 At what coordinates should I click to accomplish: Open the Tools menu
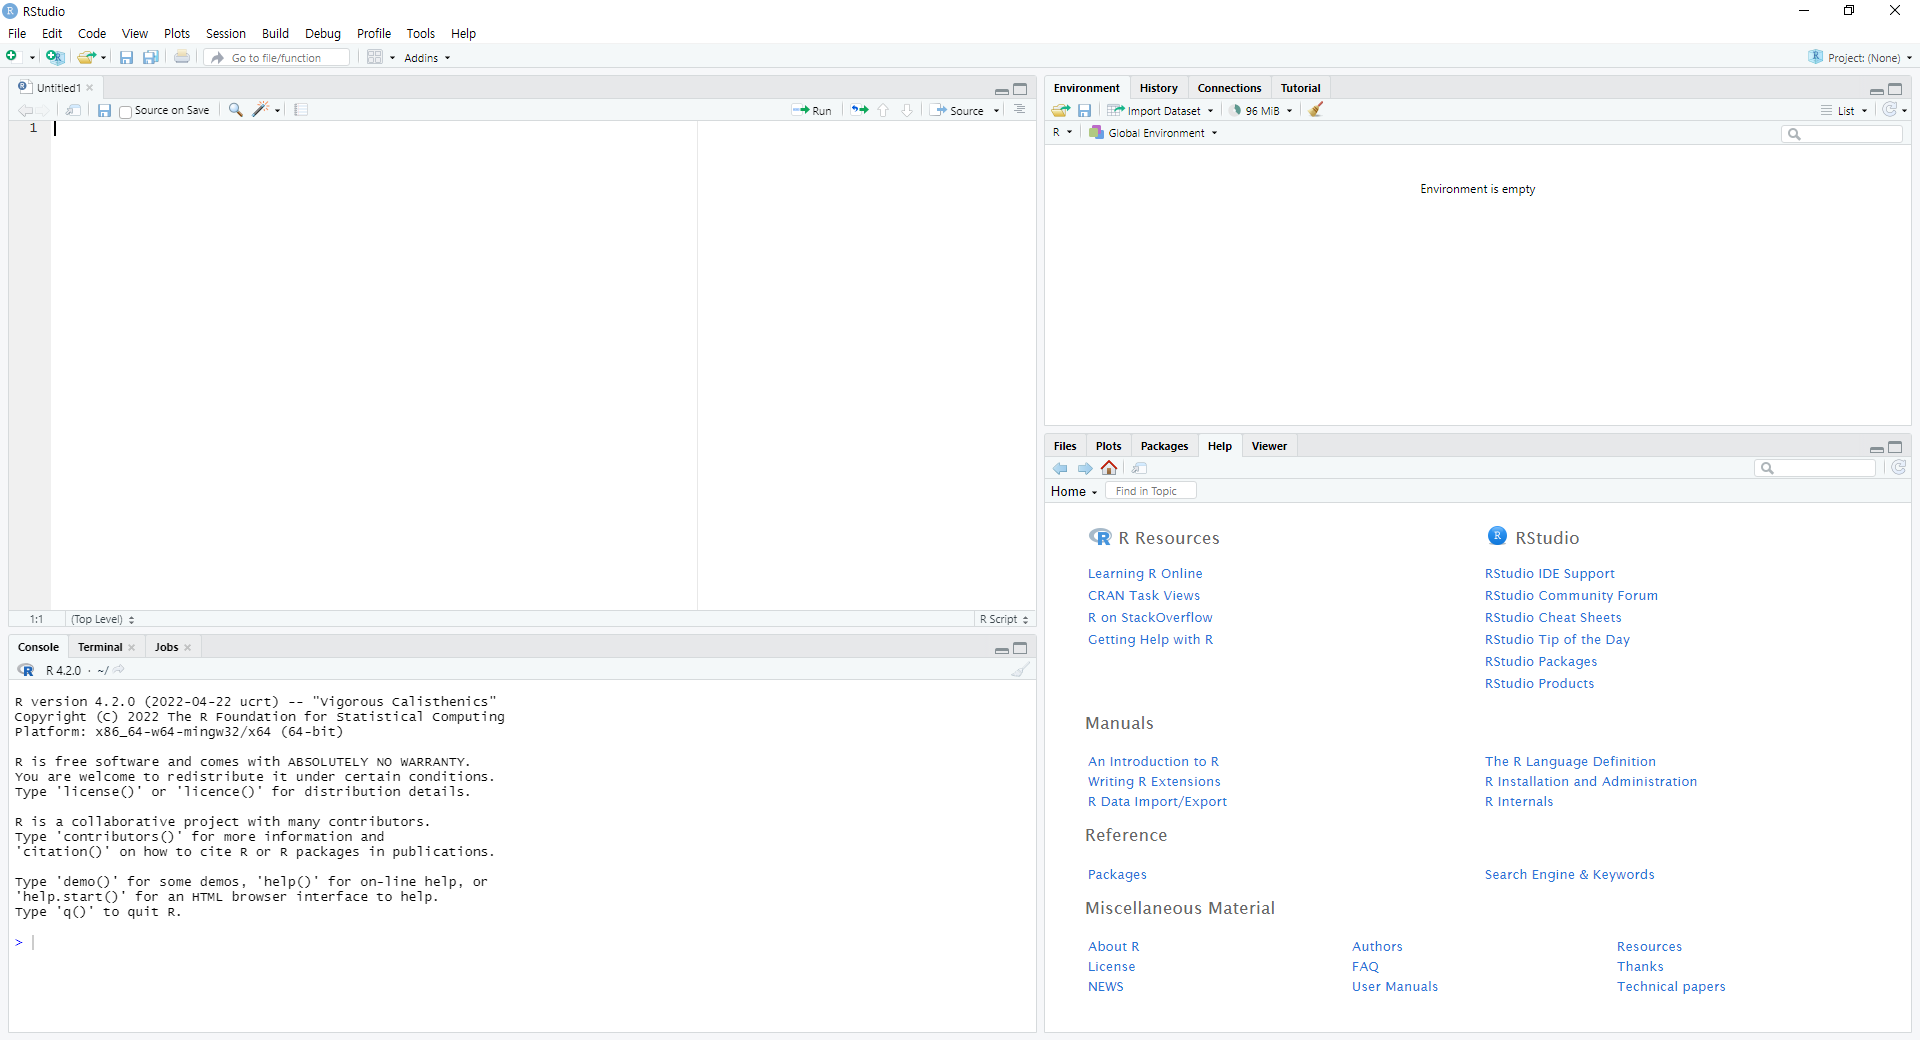coord(420,33)
